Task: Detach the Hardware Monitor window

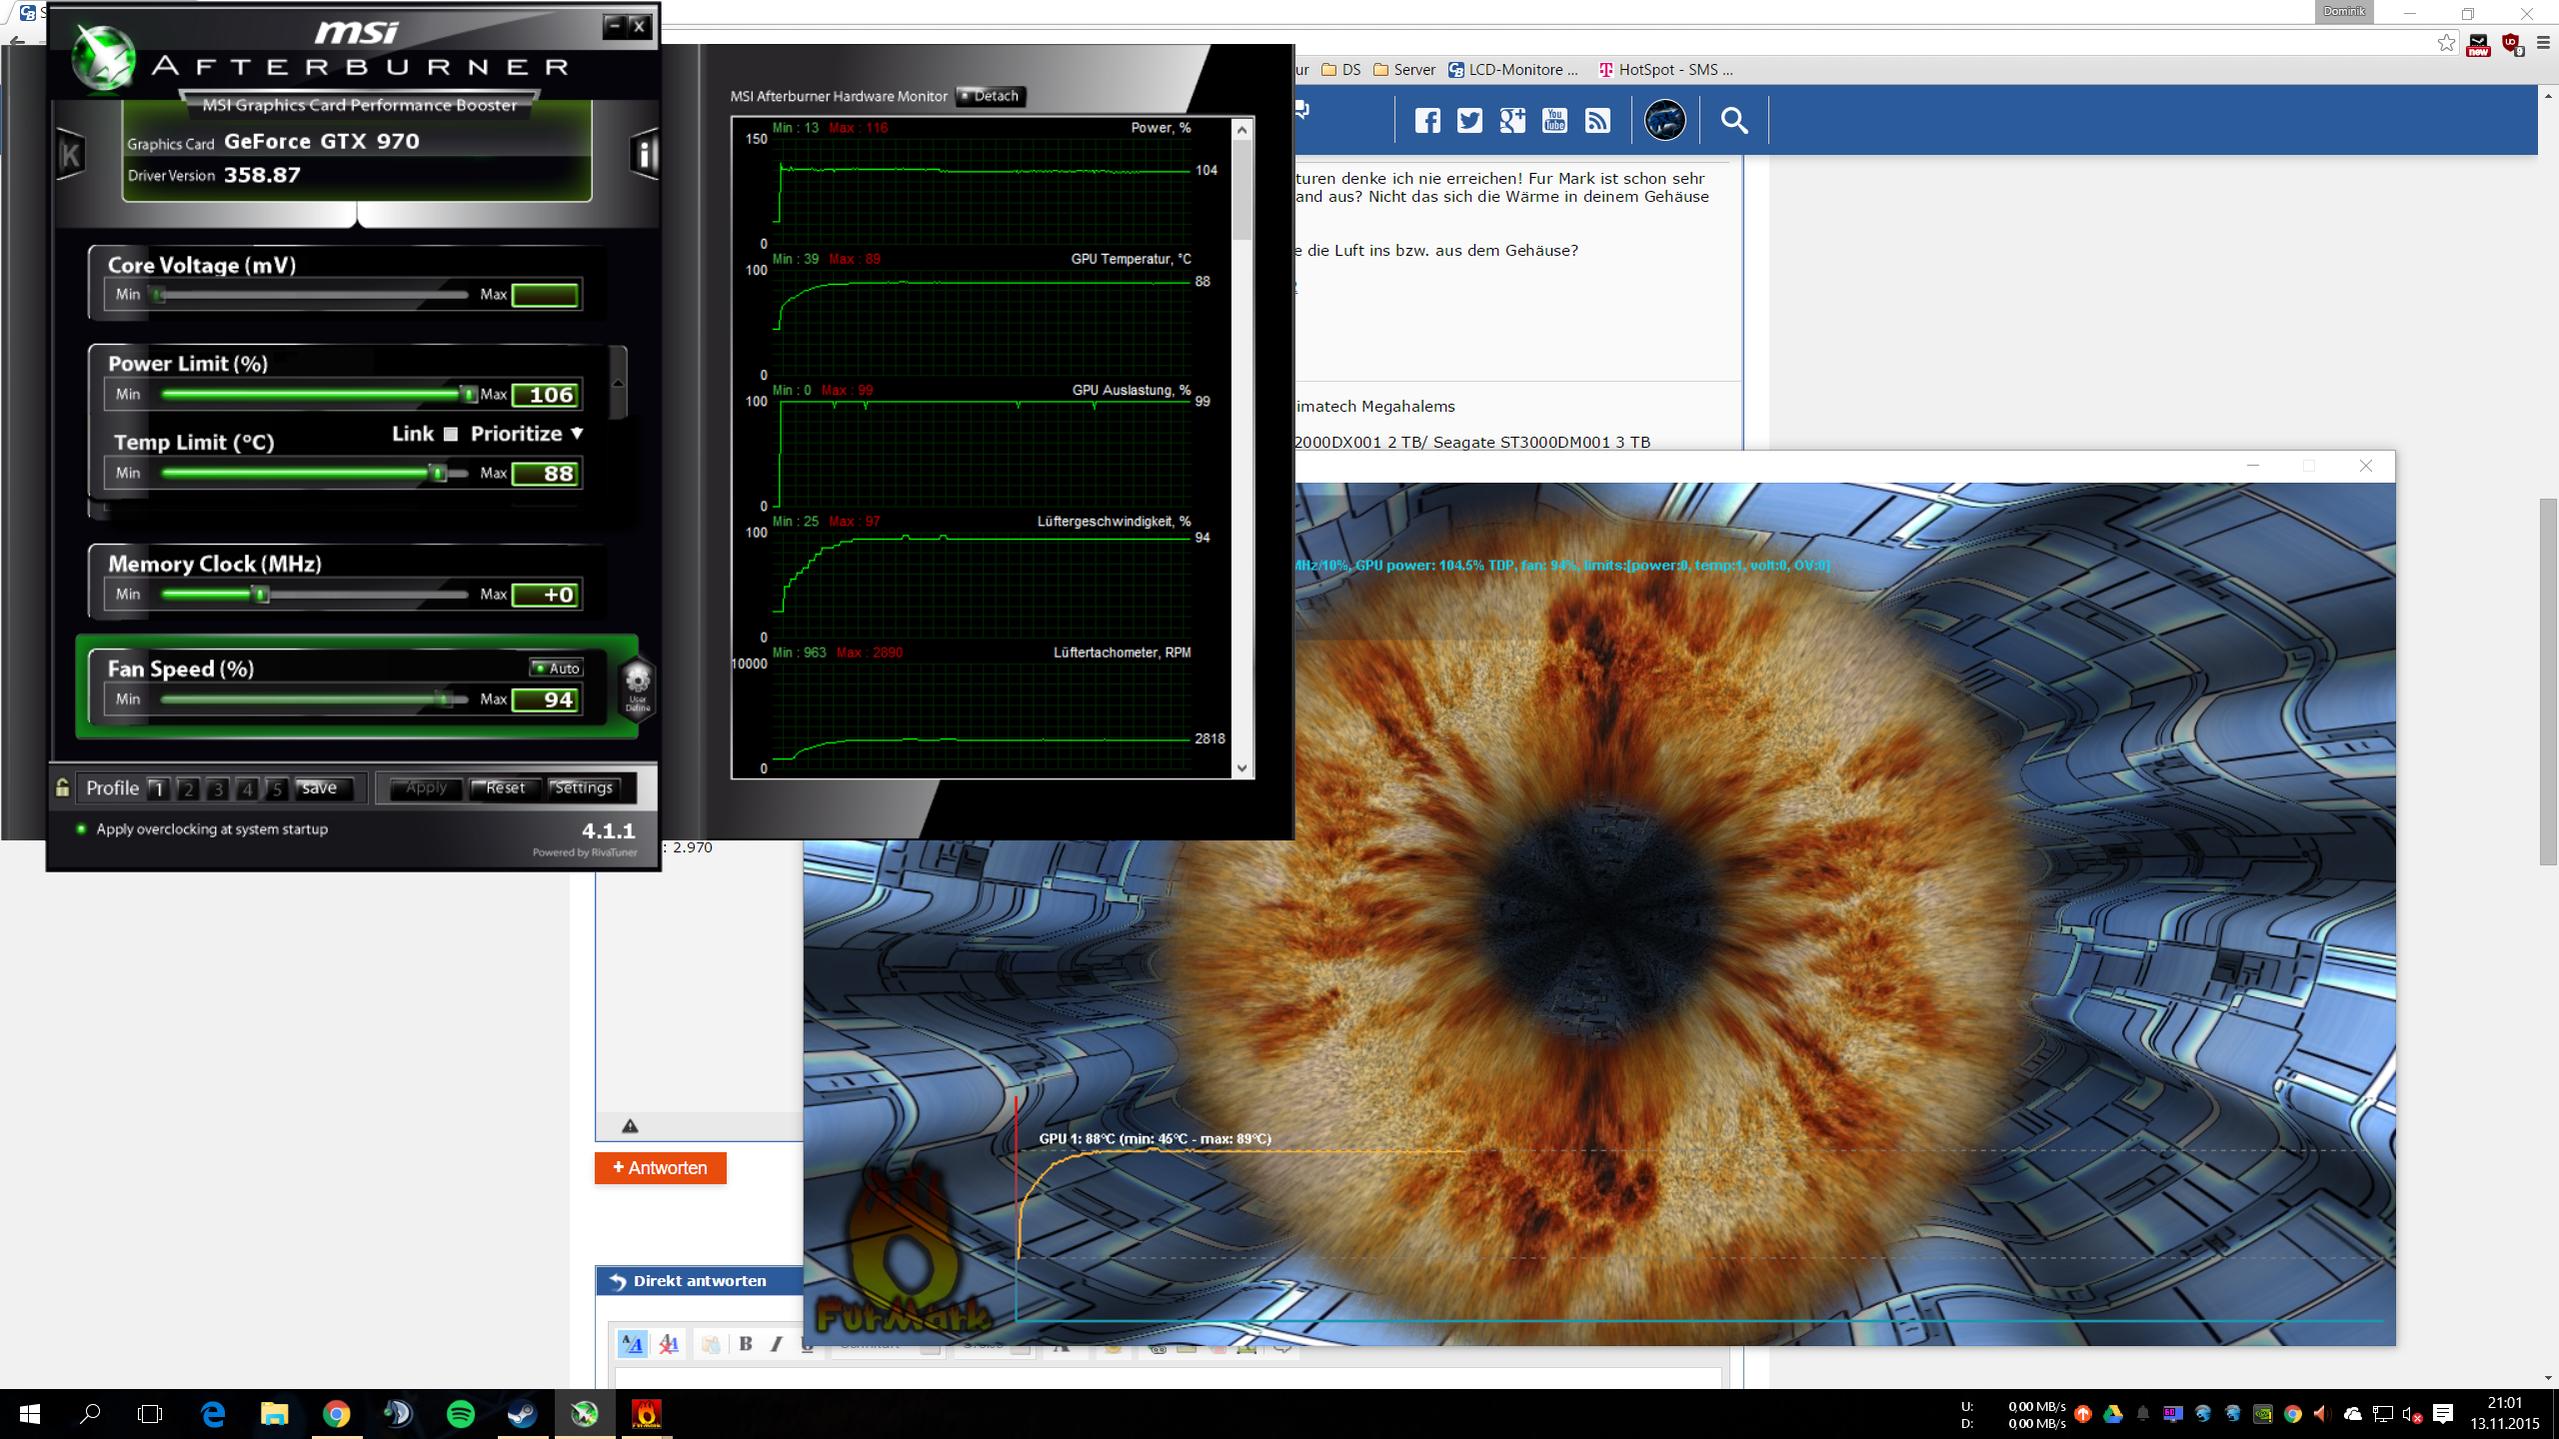Action: 990,96
